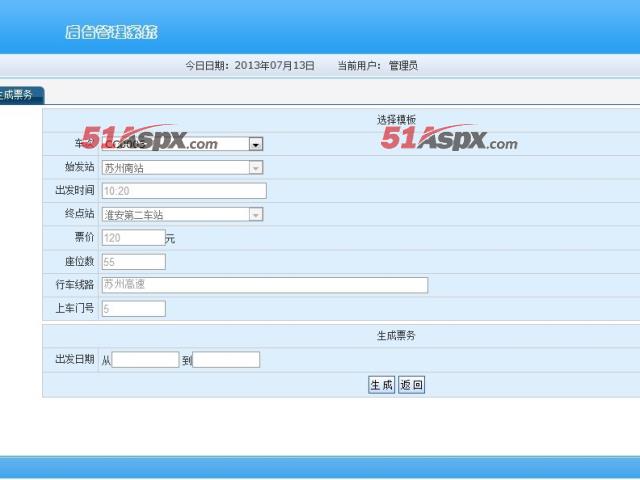Click the 选择模板 section header

coord(396,119)
